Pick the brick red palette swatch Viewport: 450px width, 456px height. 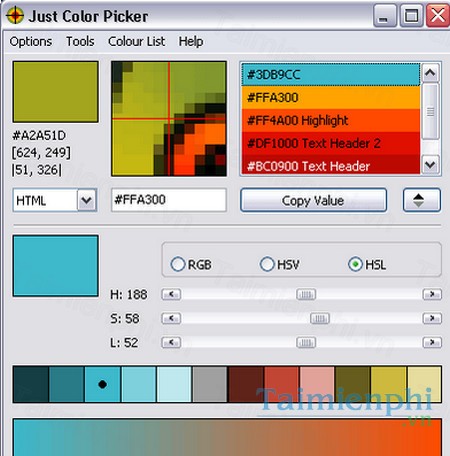coord(281,384)
